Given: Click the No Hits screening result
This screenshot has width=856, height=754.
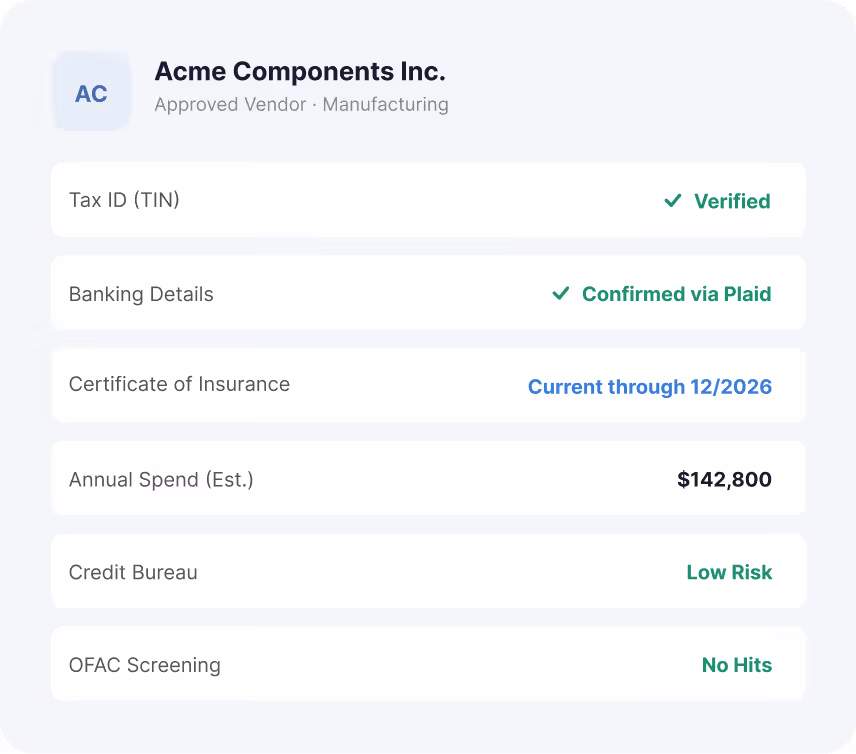Looking at the screenshot, I should click(736, 666).
